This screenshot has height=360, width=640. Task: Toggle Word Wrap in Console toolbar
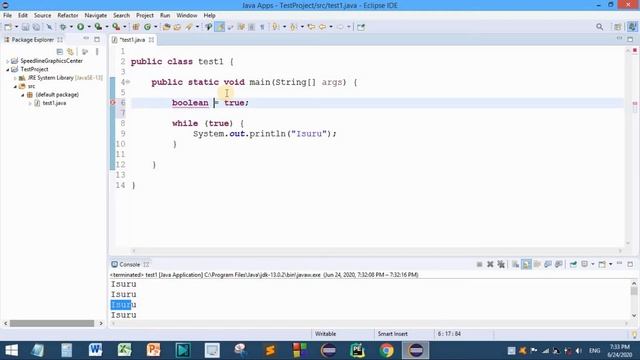537,264
